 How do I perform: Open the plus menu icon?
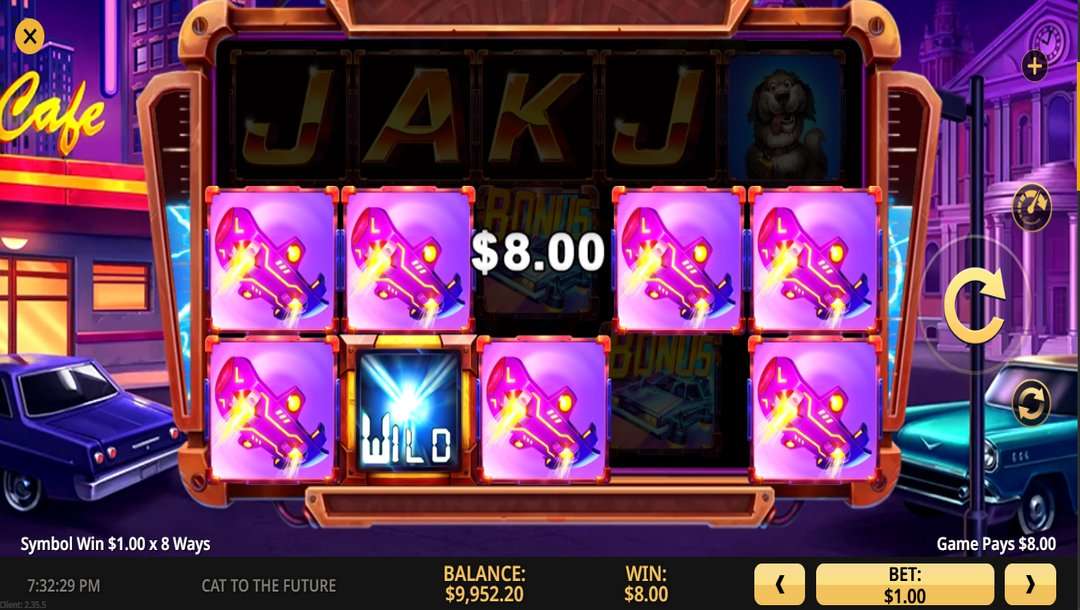click(x=1034, y=67)
